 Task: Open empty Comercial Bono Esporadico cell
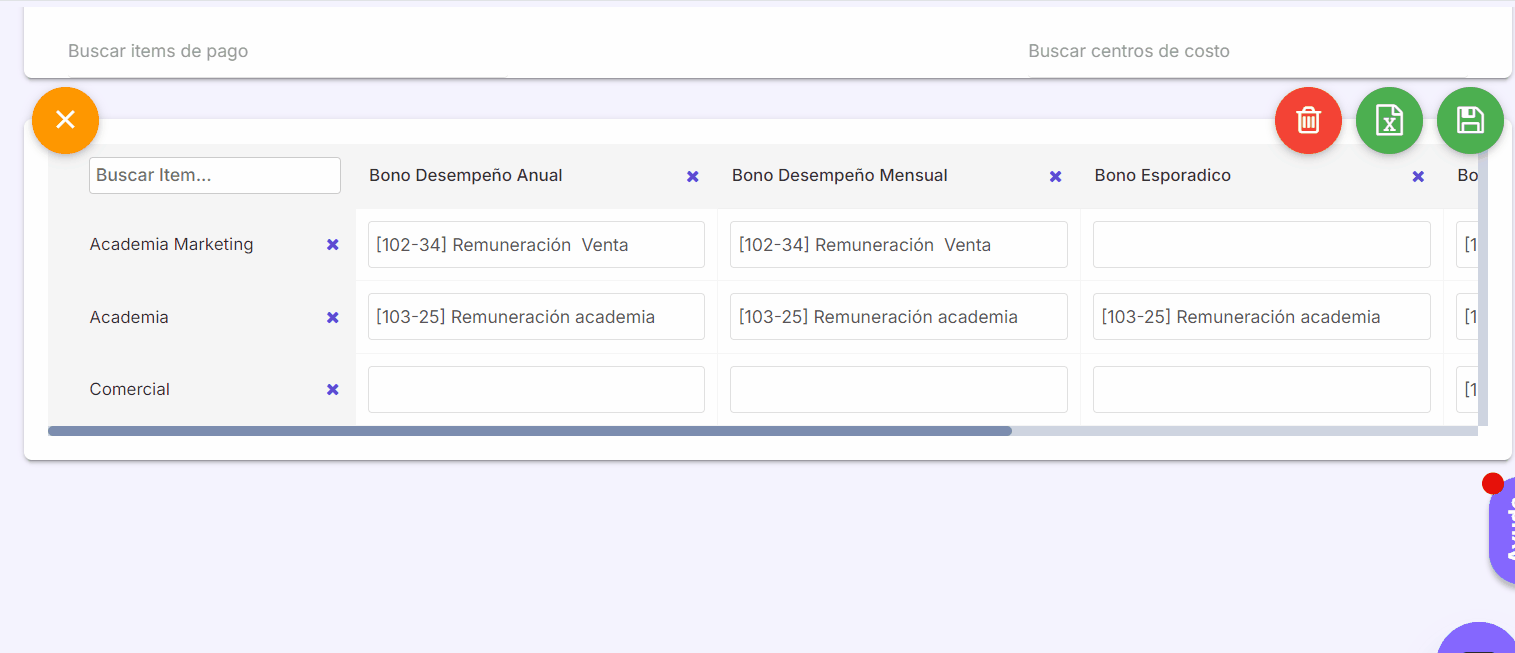1262,389
